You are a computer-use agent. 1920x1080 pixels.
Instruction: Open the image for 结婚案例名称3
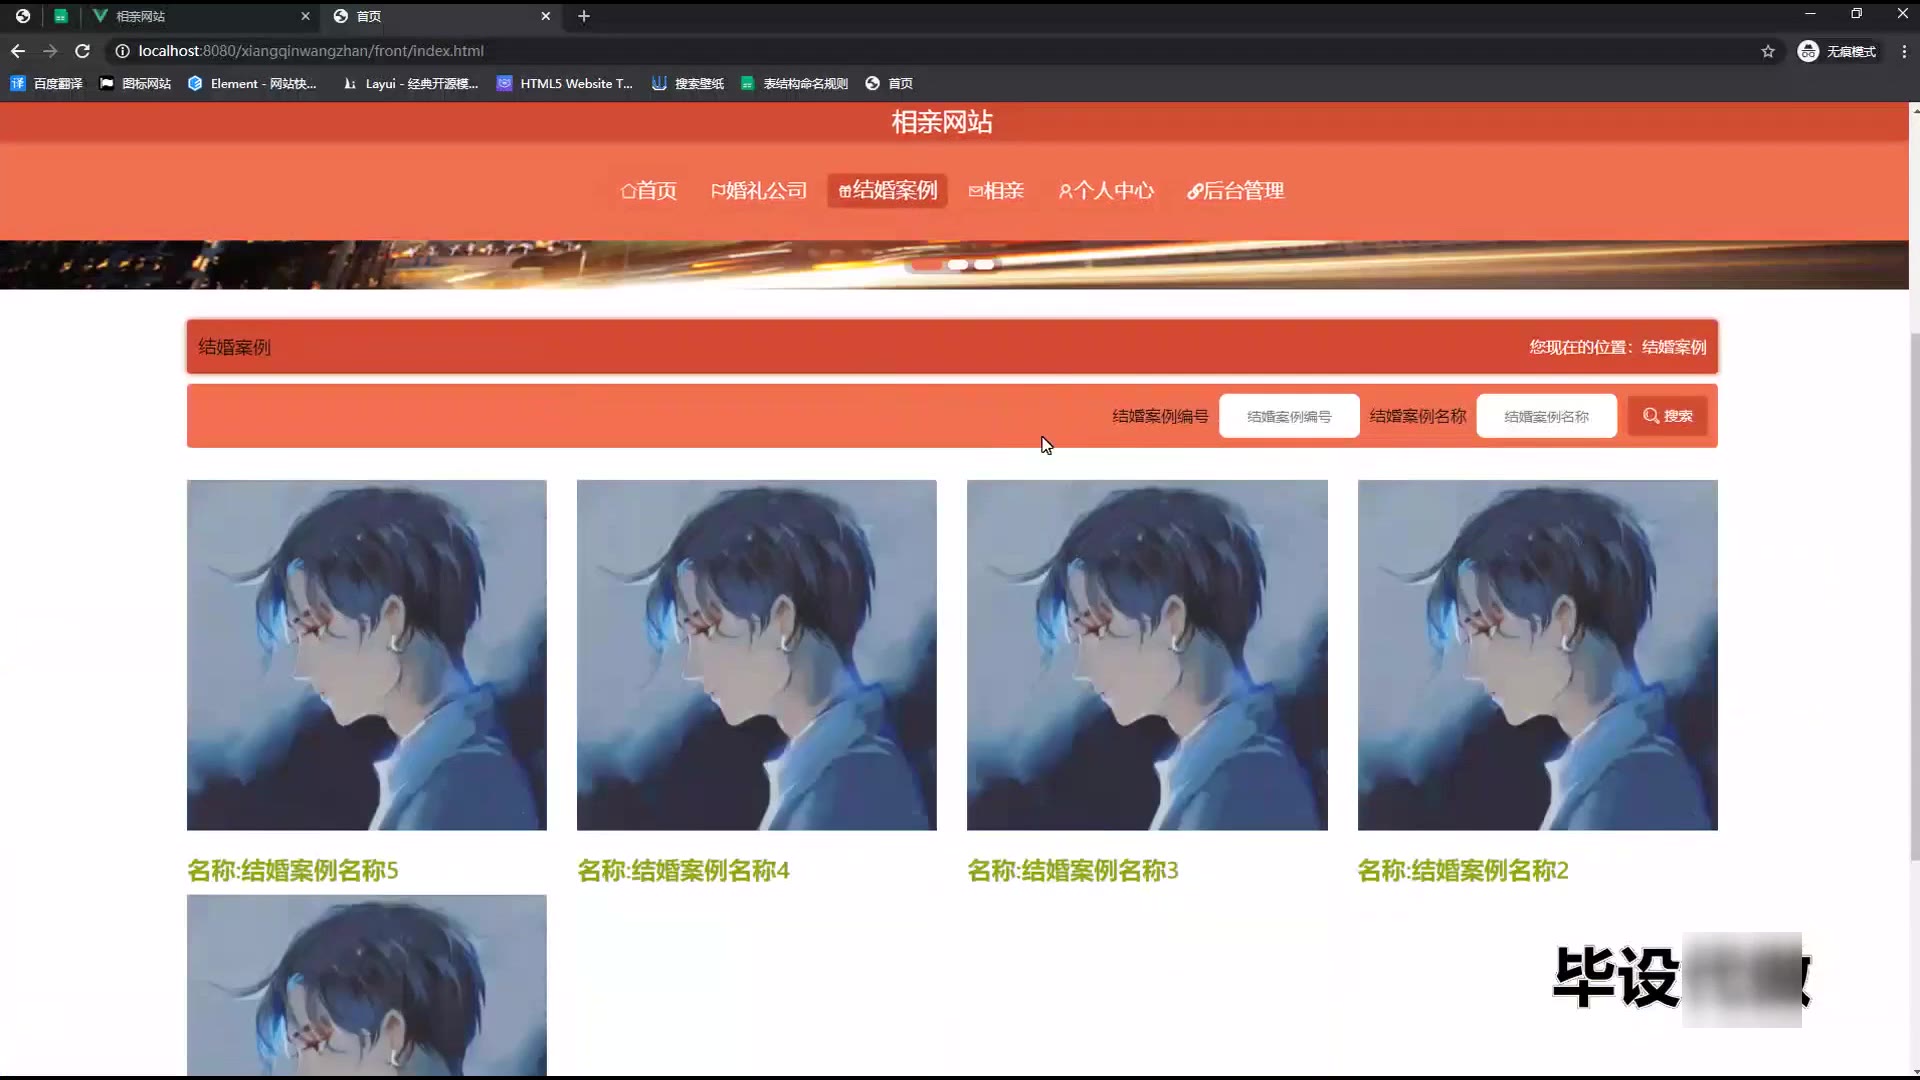[1147, 655]
